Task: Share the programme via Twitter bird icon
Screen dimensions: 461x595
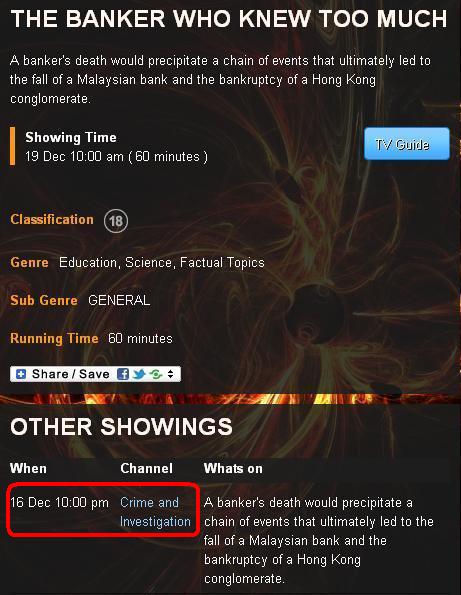Action: pos(139,374)
